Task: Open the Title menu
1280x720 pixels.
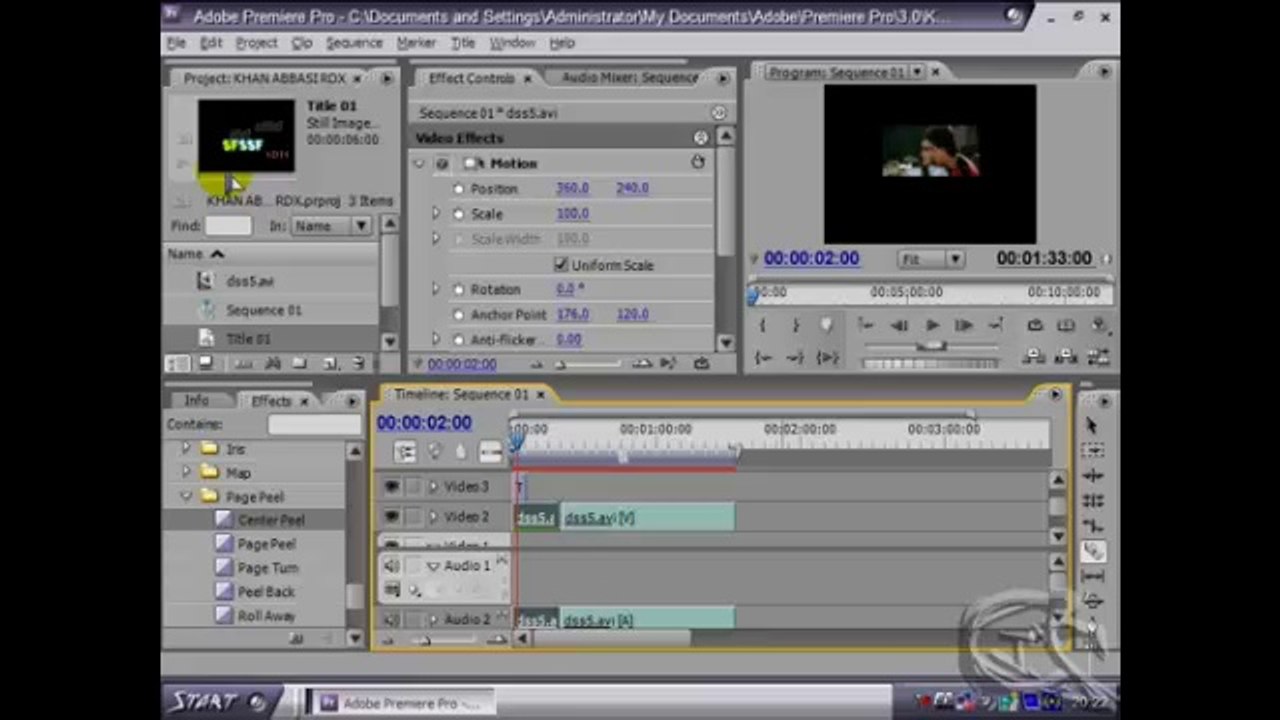Action: point(463,43)
